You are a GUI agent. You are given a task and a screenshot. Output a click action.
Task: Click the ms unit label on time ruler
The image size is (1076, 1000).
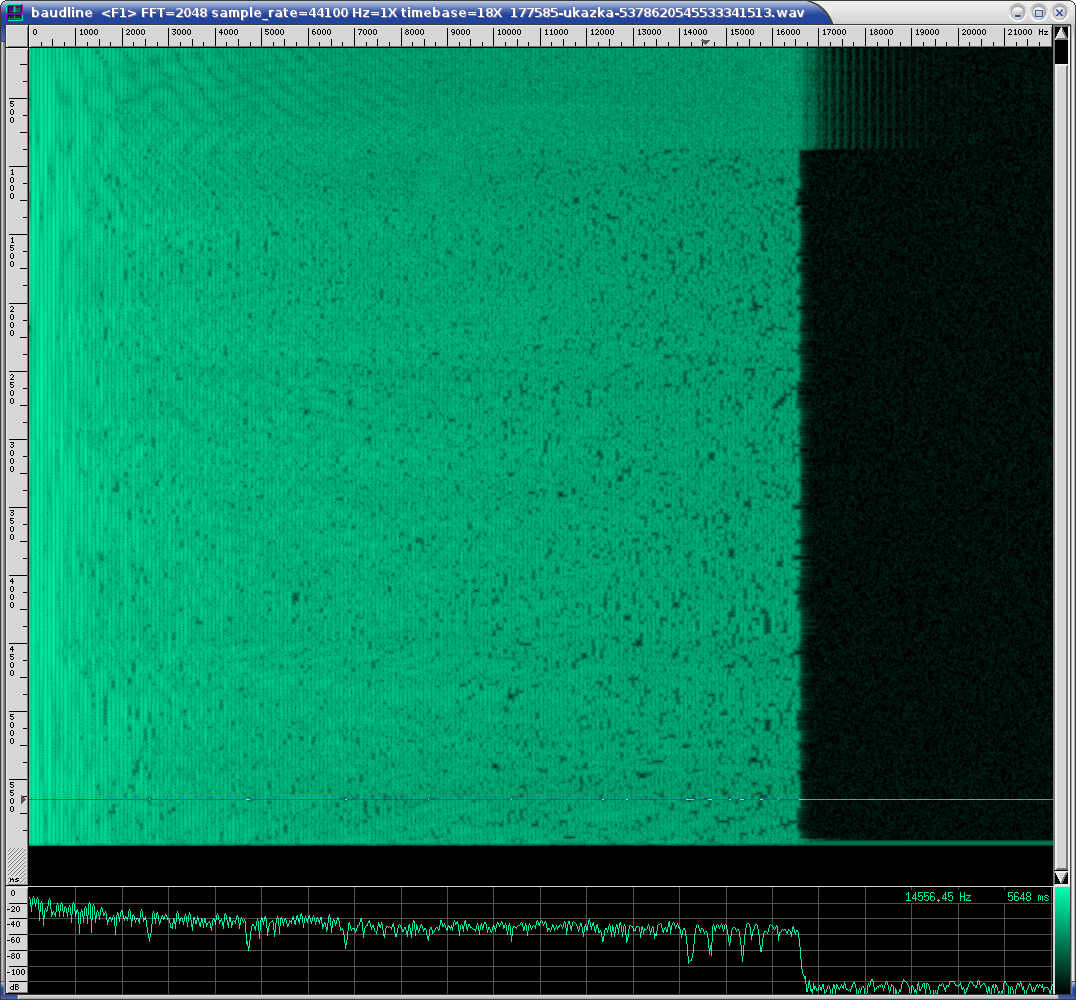tap(14, 879)
